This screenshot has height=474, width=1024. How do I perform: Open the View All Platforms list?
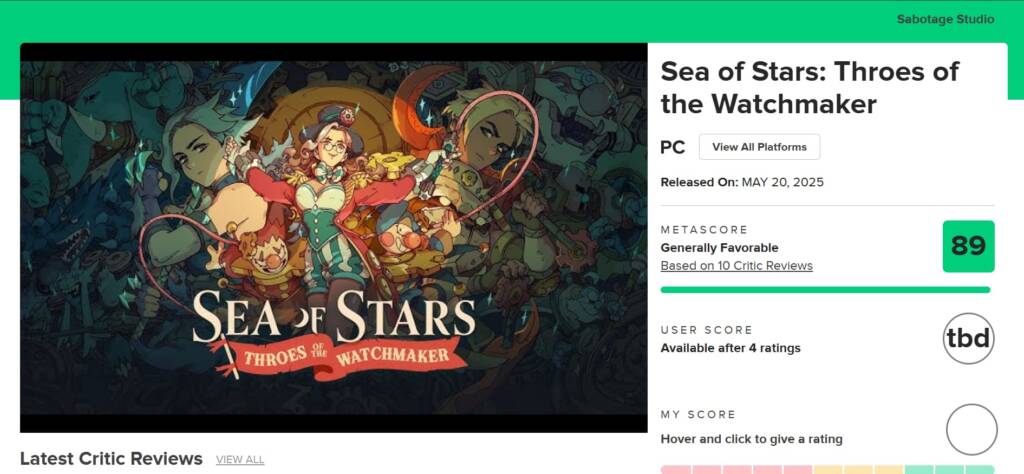pos(759,147)
